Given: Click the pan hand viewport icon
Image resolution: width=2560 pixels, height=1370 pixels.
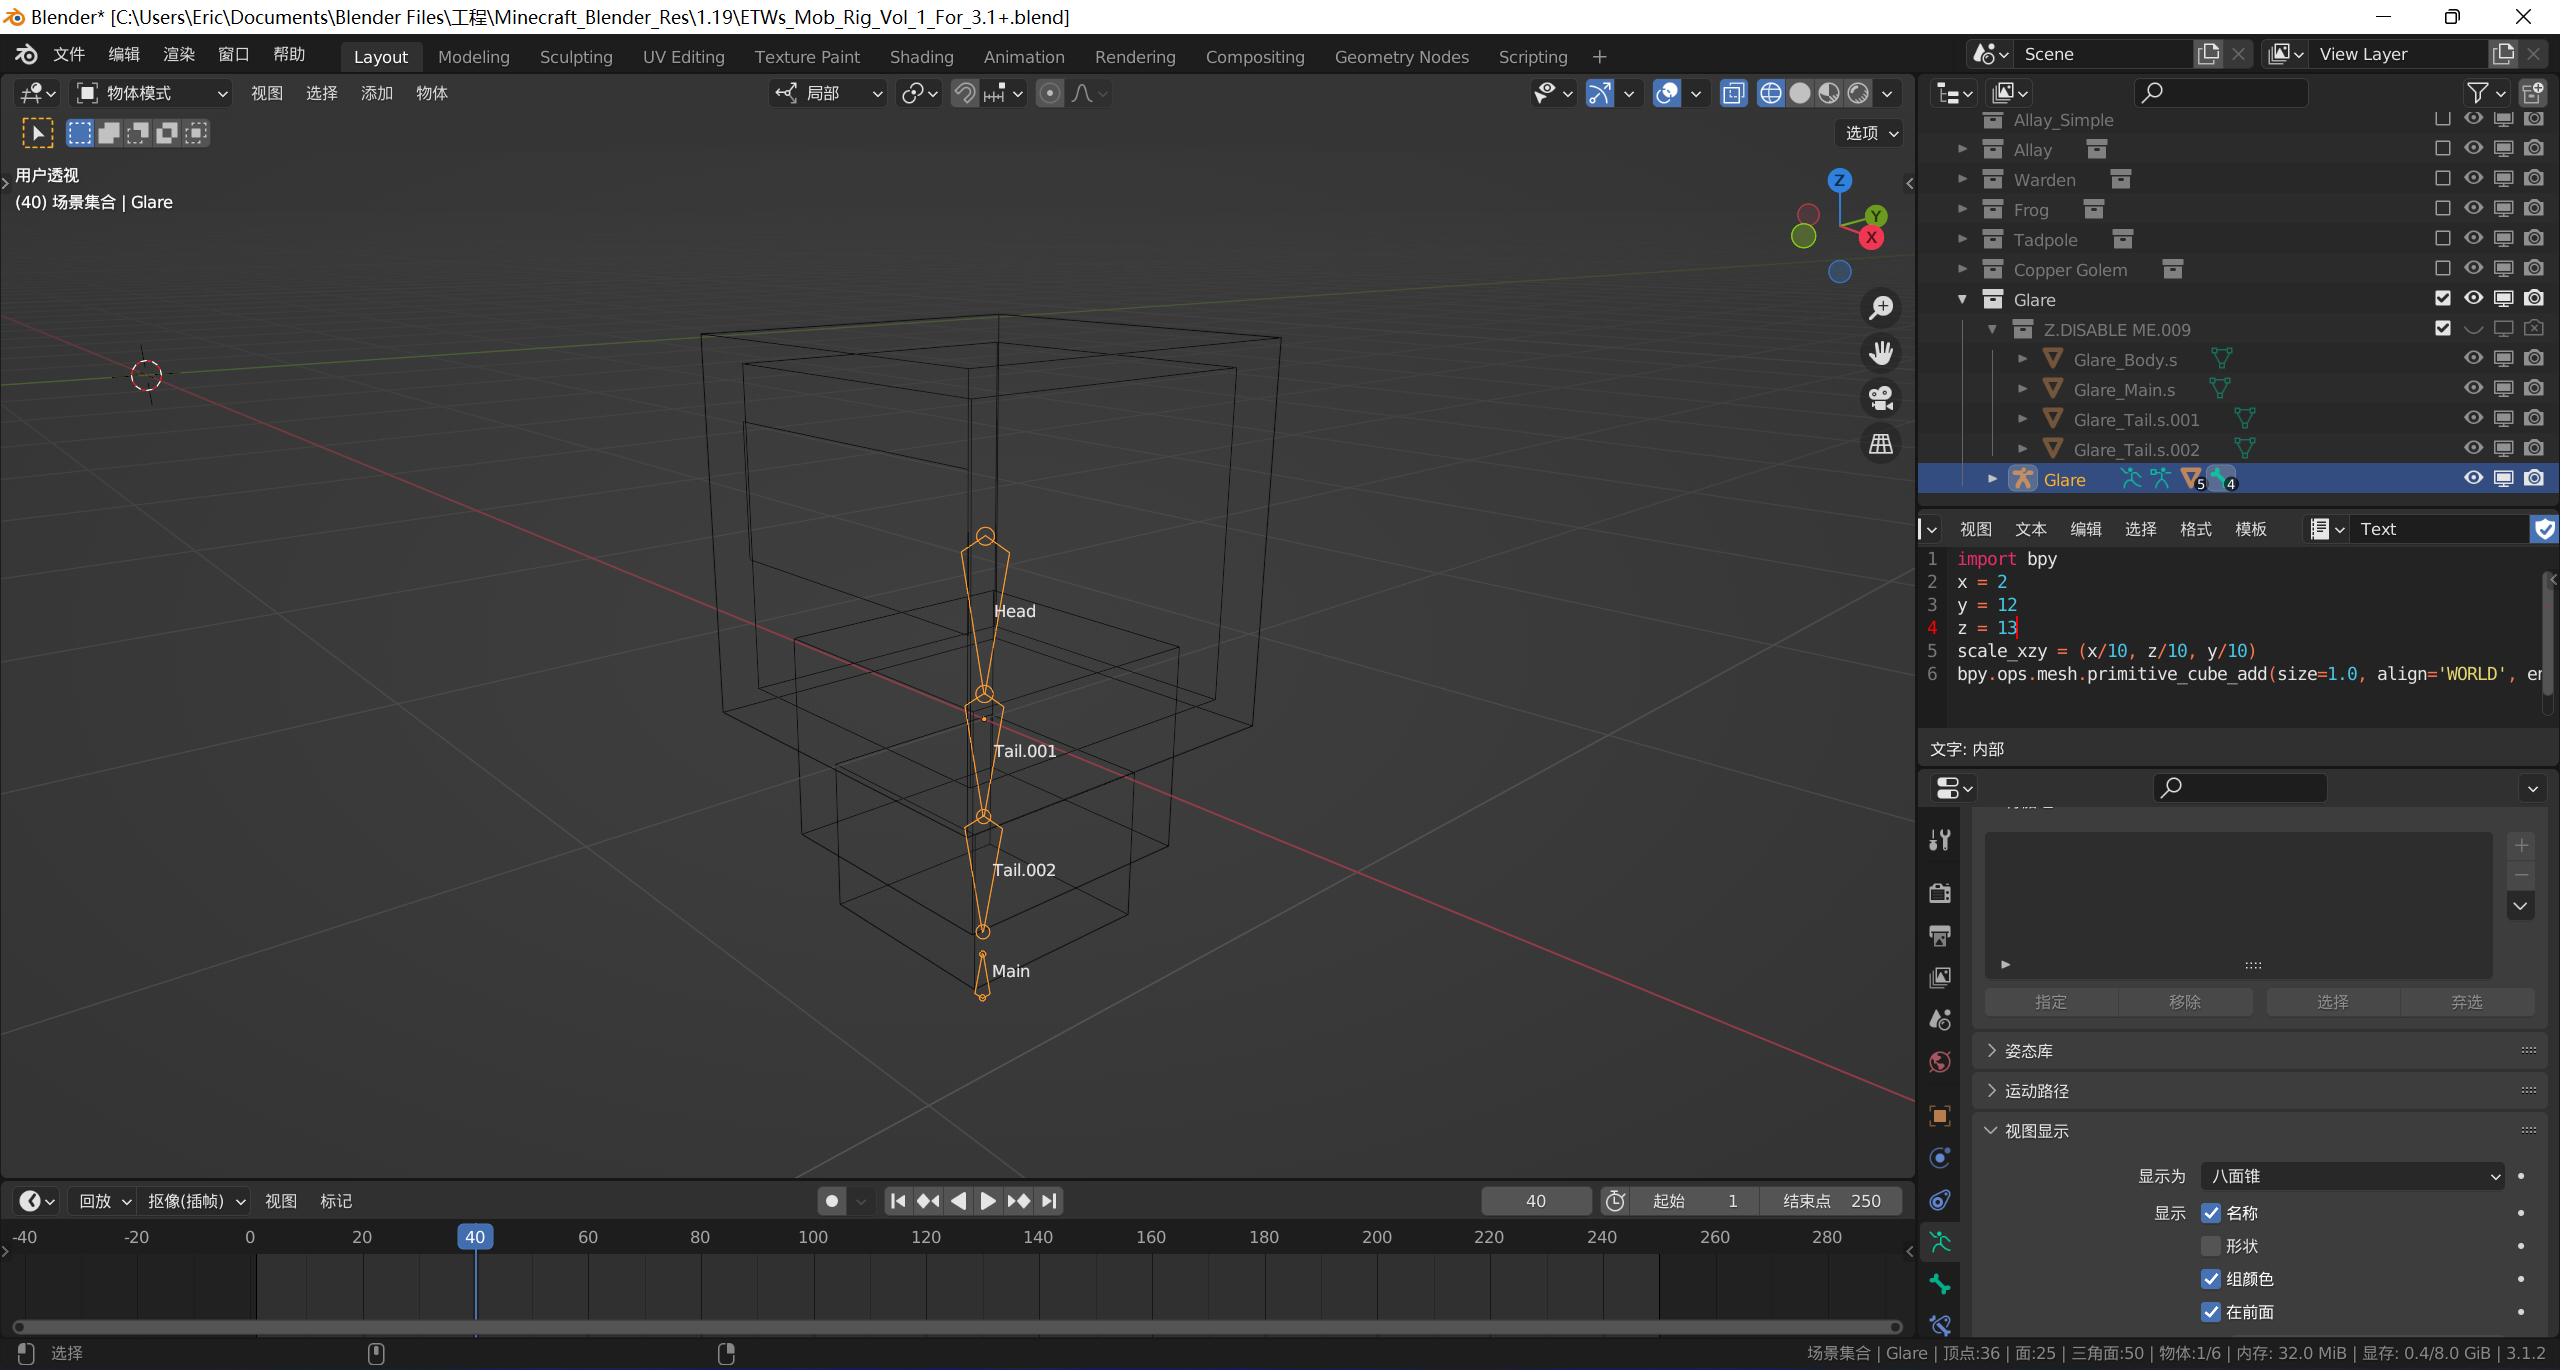Looking at the screenshot, I should (x=1881, y=353).
